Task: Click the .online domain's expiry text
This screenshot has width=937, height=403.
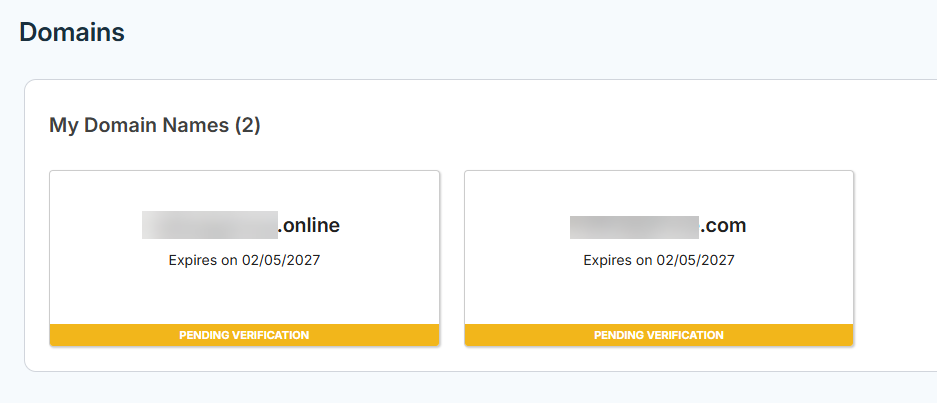Action: 244,260
